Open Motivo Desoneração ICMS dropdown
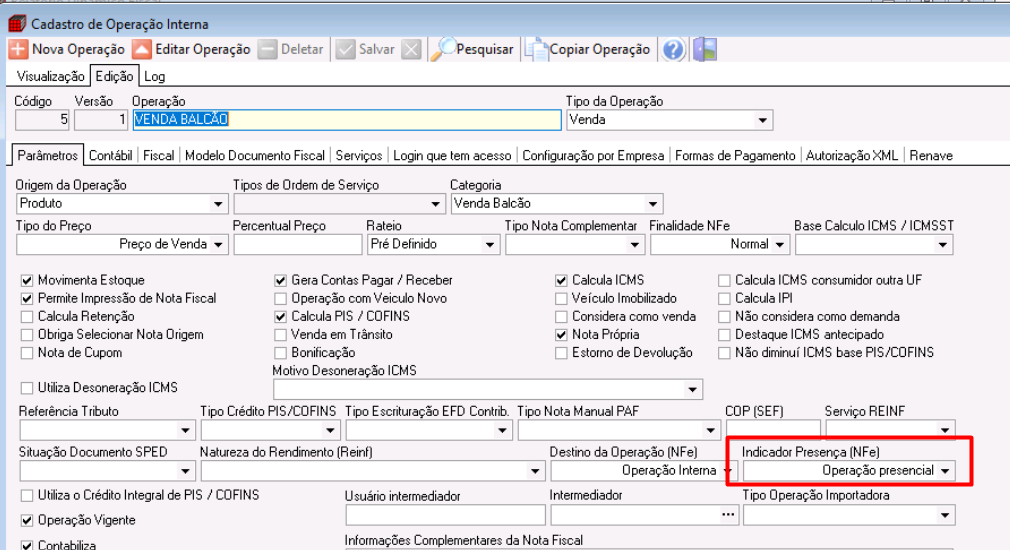This screenshot has height=550, width=1010. (692, 389)
